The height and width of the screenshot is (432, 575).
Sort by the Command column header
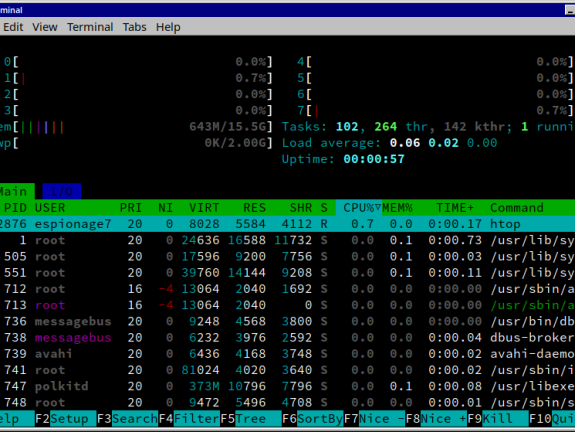click(x=517, y=208)
